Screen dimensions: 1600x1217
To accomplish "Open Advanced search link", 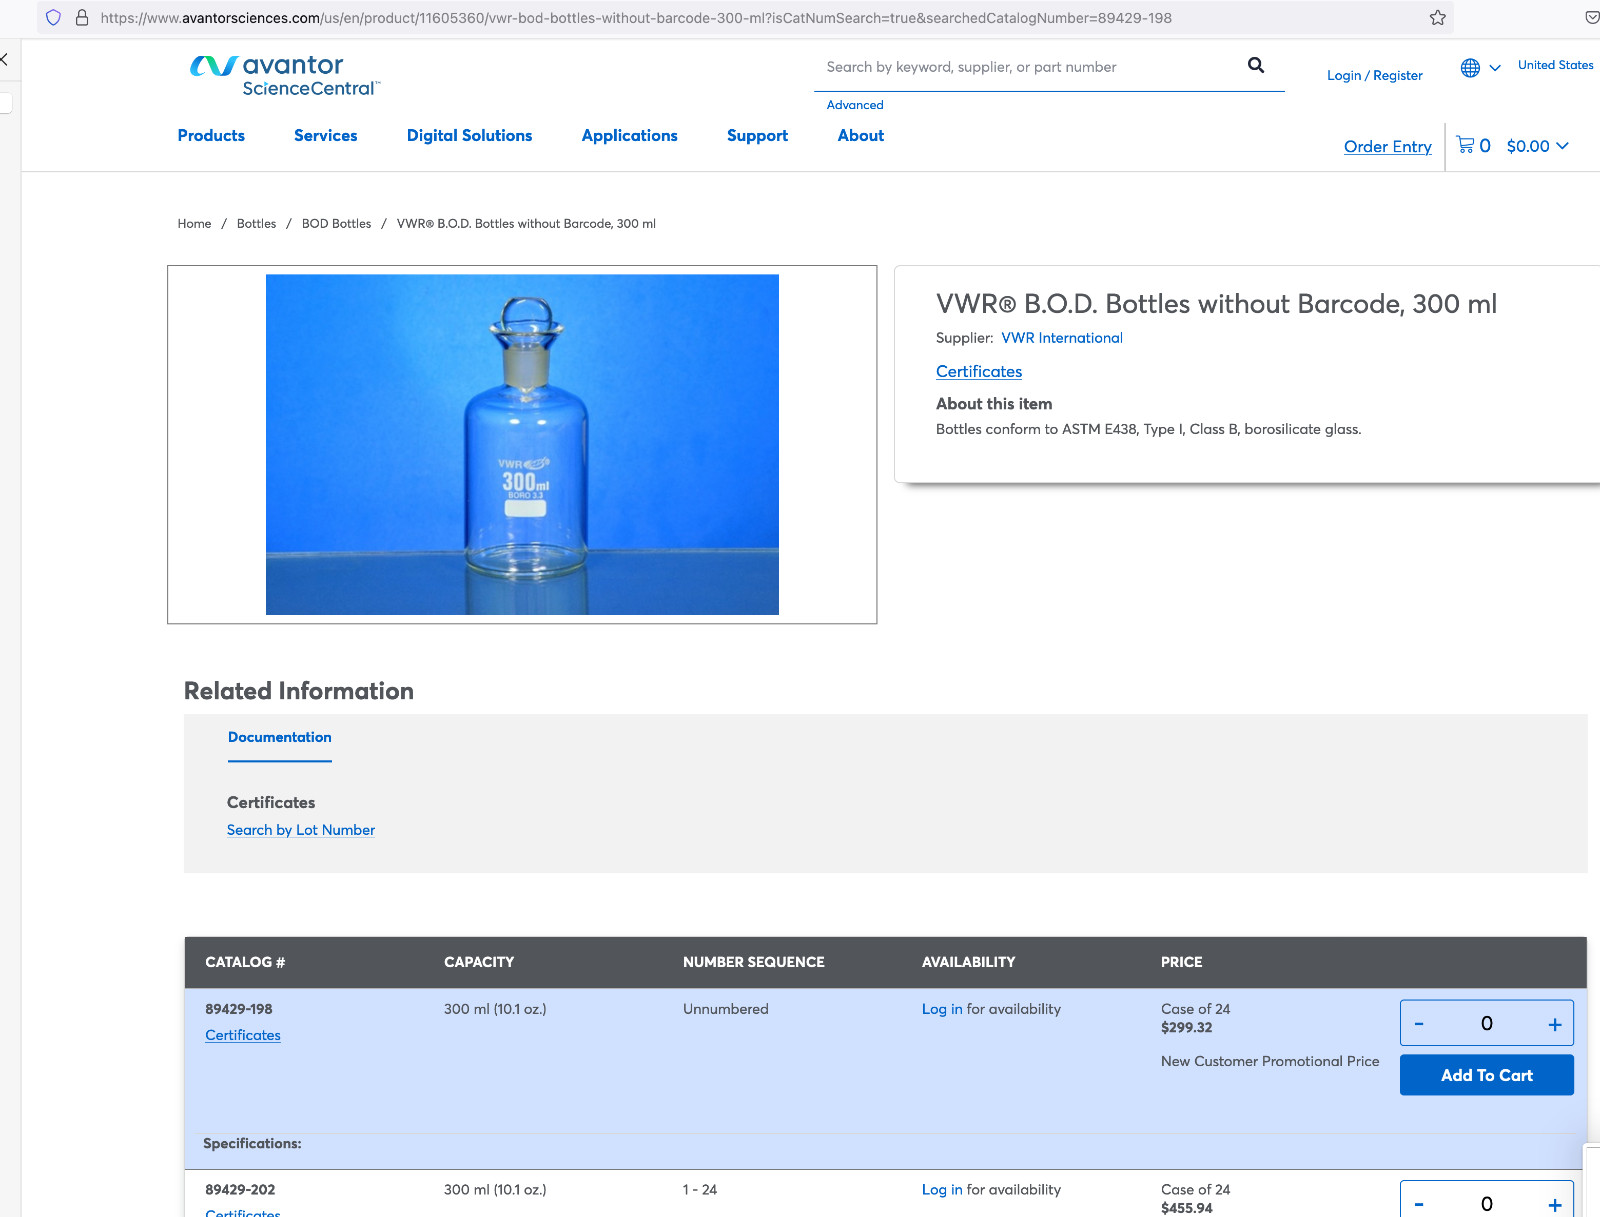I will tap(855, 105).
